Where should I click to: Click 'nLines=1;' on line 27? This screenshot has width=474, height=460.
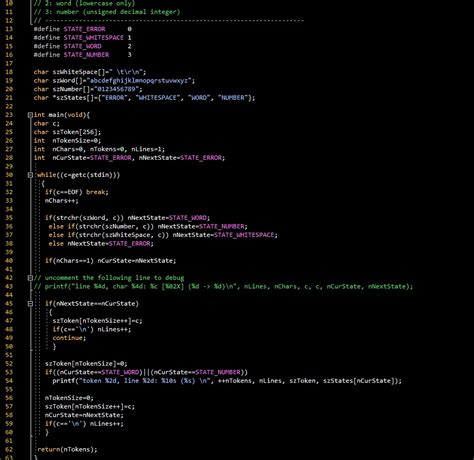(x=148, y=149)
